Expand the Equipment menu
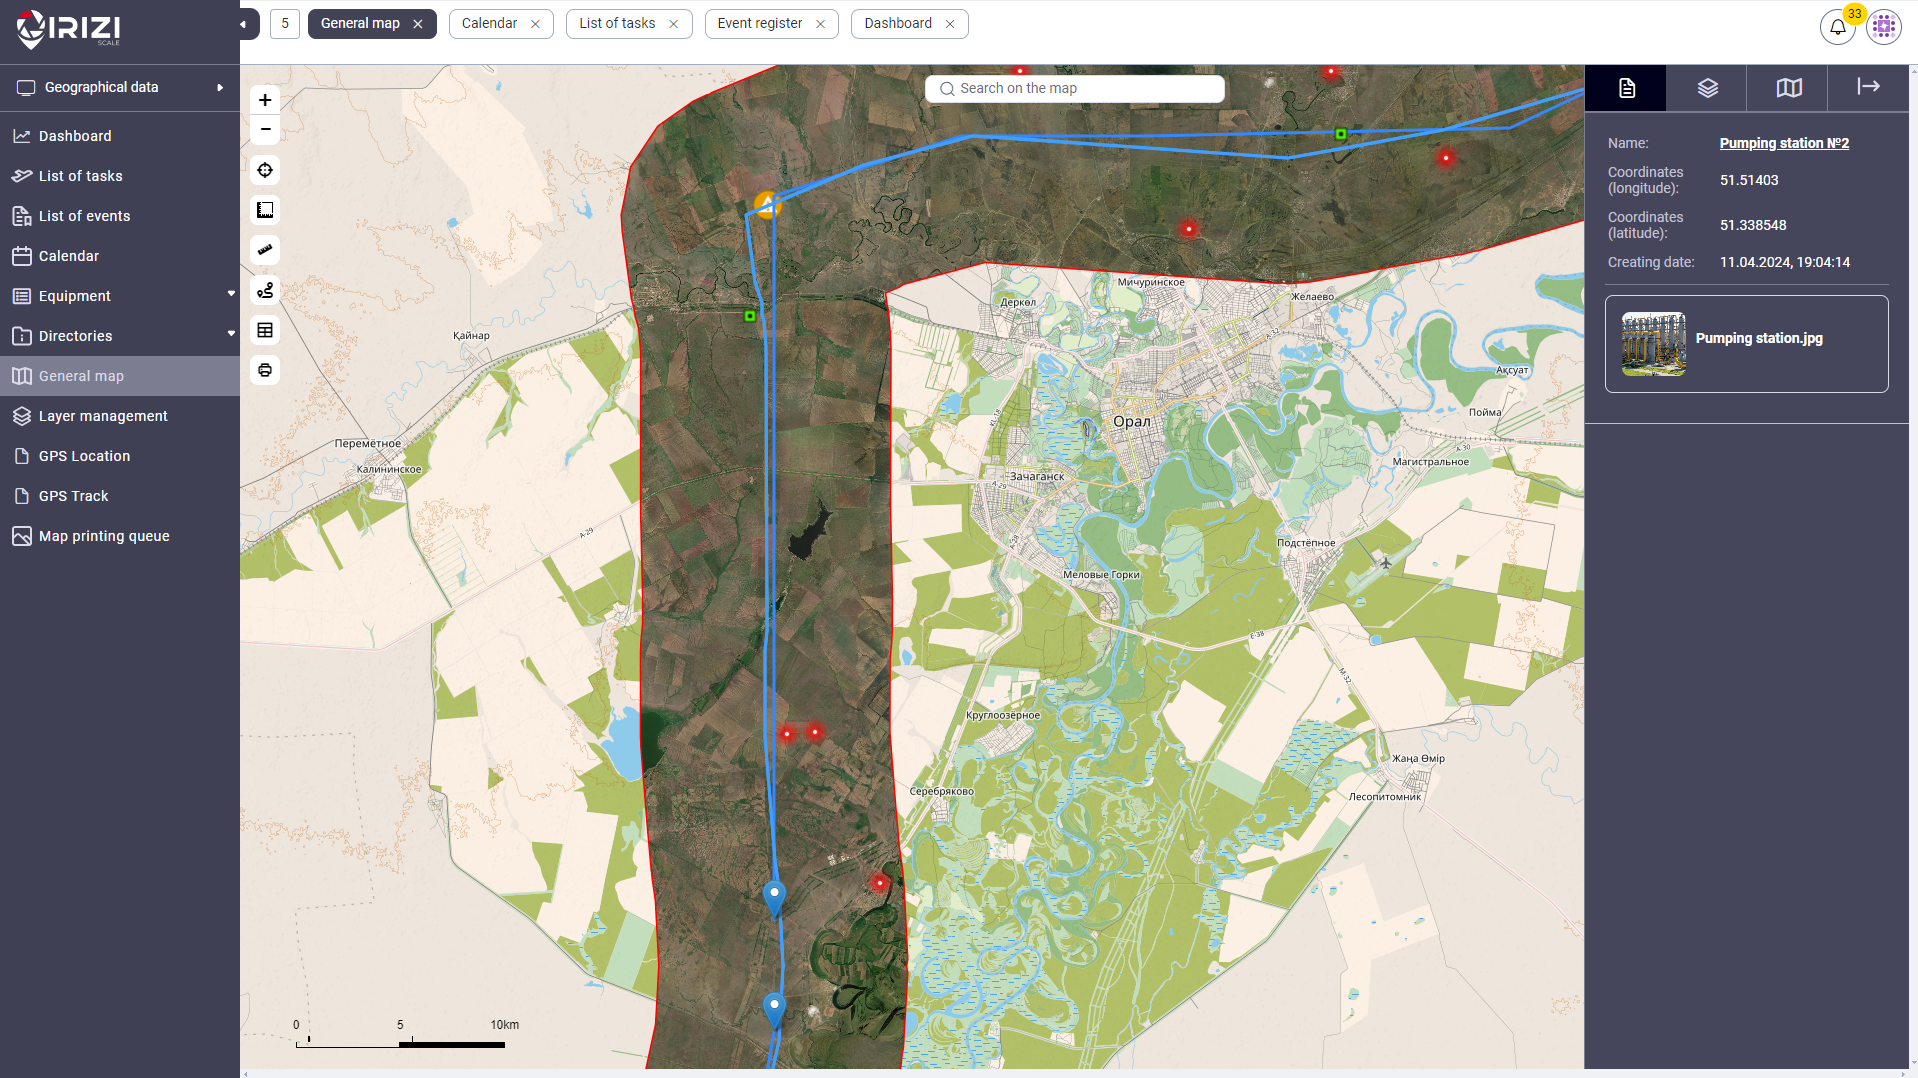The width and height of the screenshot is (1918, 1078). [x=231, y=295]
